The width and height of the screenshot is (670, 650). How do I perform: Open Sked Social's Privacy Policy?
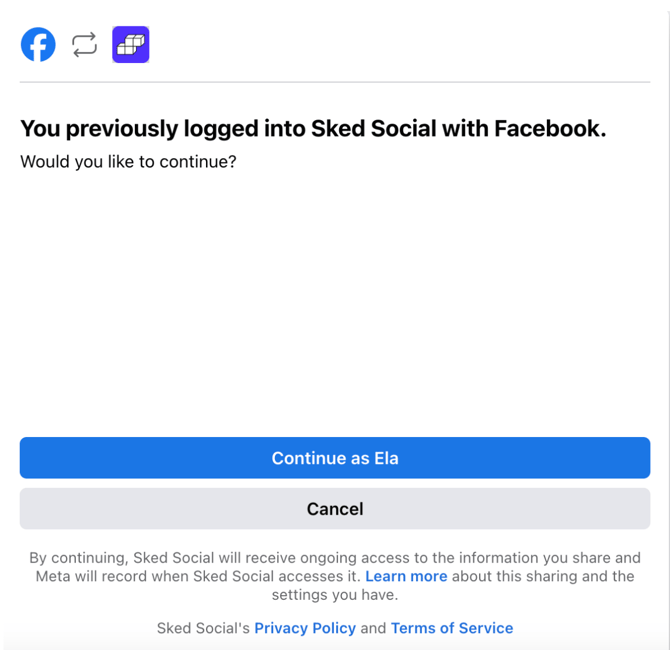(x=305, y=628)
